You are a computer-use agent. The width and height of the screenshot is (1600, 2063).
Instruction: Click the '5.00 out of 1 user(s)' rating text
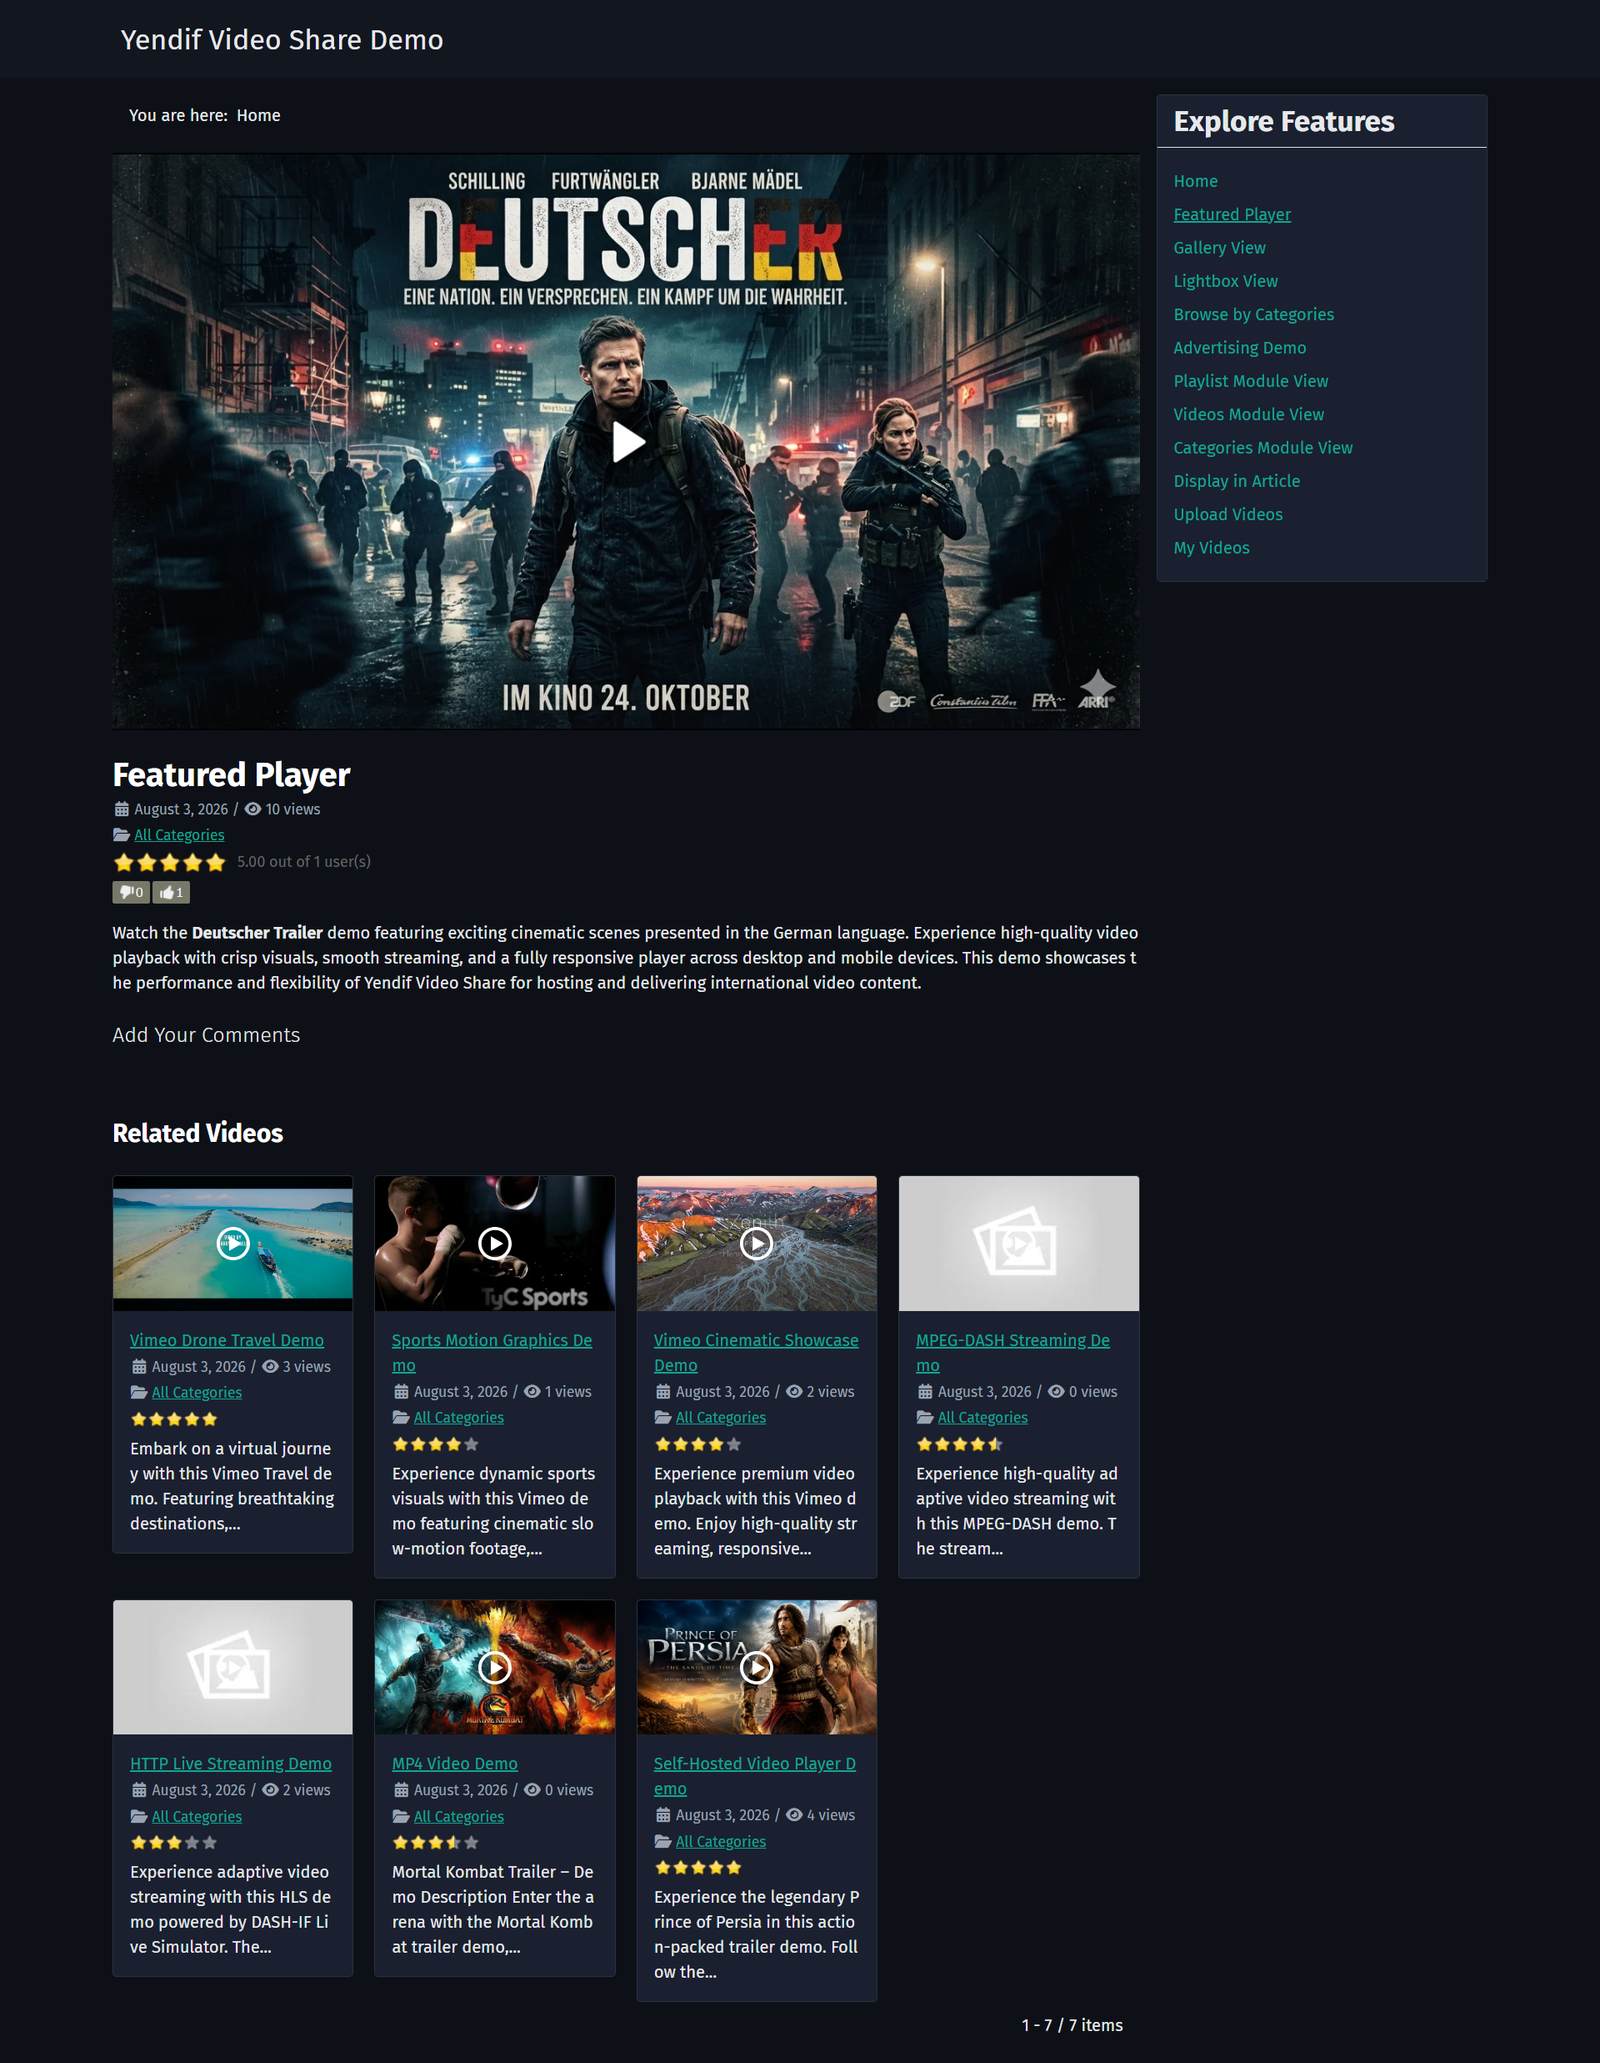[x=304, y=862]
